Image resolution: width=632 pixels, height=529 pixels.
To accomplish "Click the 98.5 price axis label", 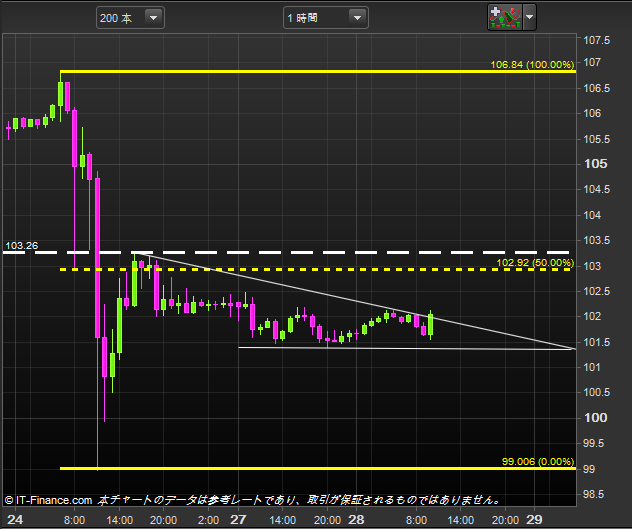I will tap(596, 494).
